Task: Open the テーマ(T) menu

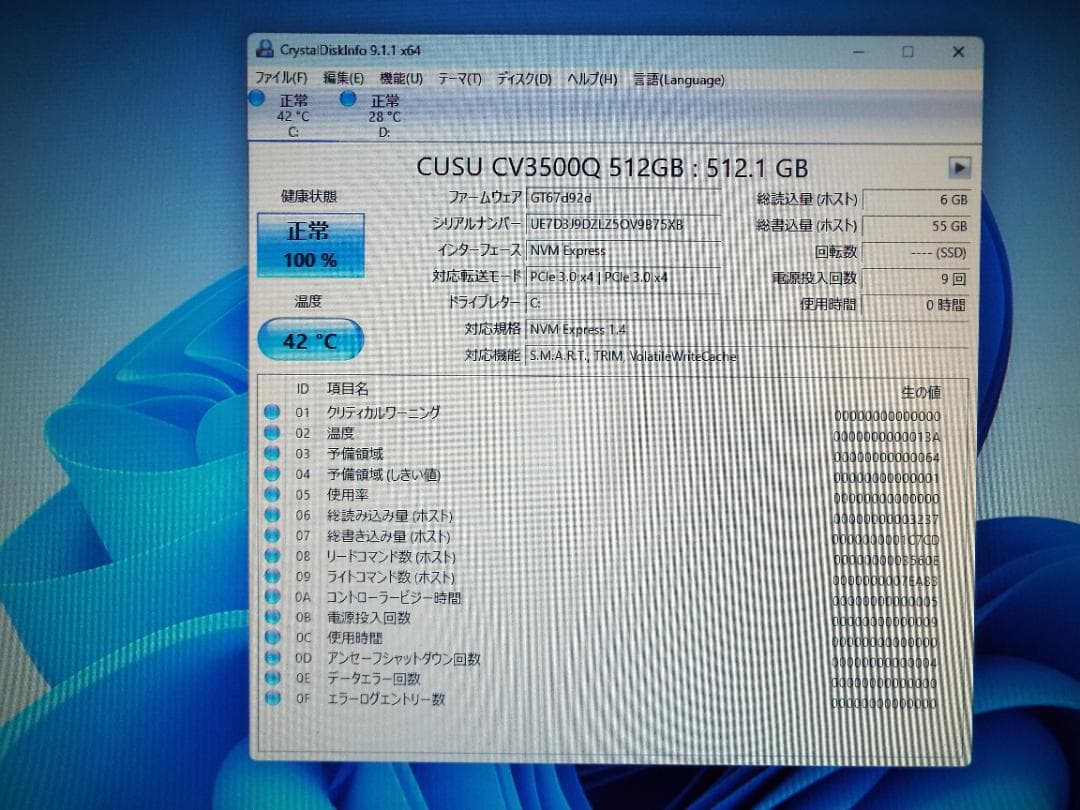Action: point(462,79)
